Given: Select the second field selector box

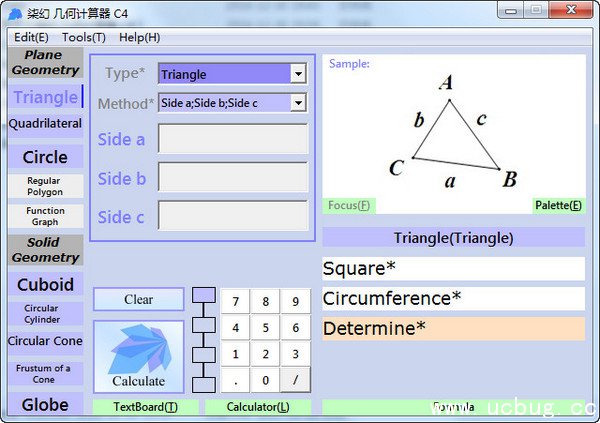Looking at the screenshot, I should click(x=204, y=325).
